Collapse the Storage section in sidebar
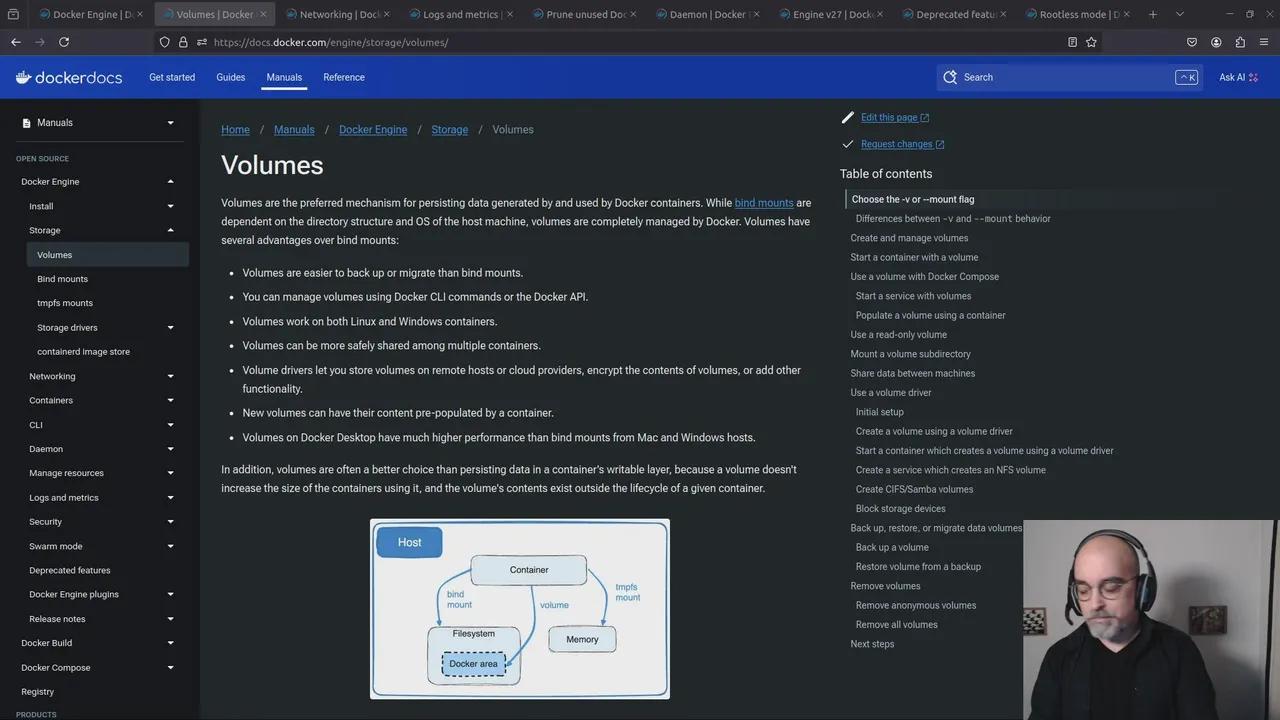Viewport: 1280px width, 720px height. [170, 230]
